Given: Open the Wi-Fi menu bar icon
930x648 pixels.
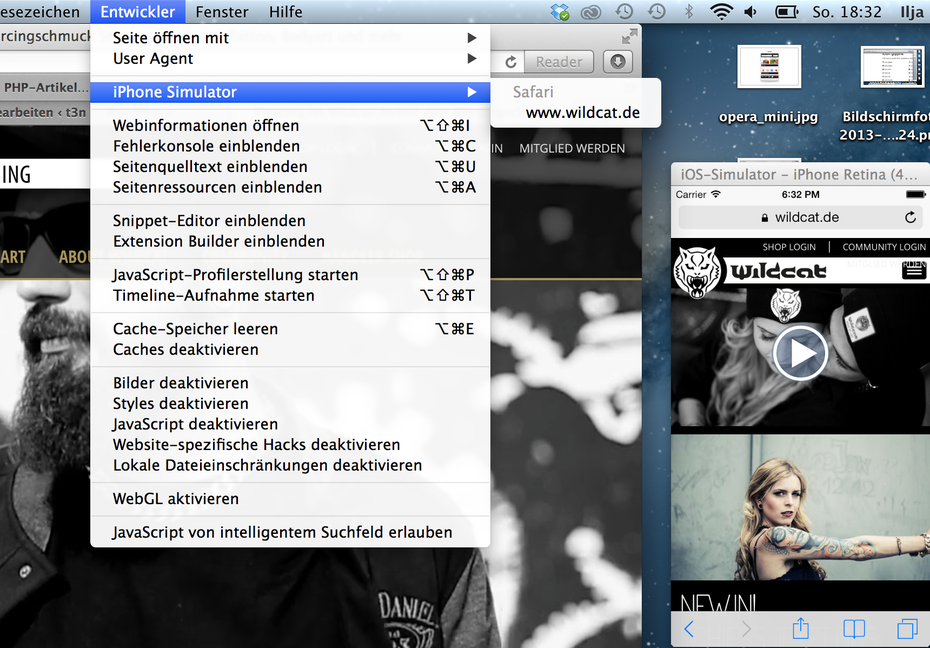Looking at the screenshot, I should click(721, 11).
